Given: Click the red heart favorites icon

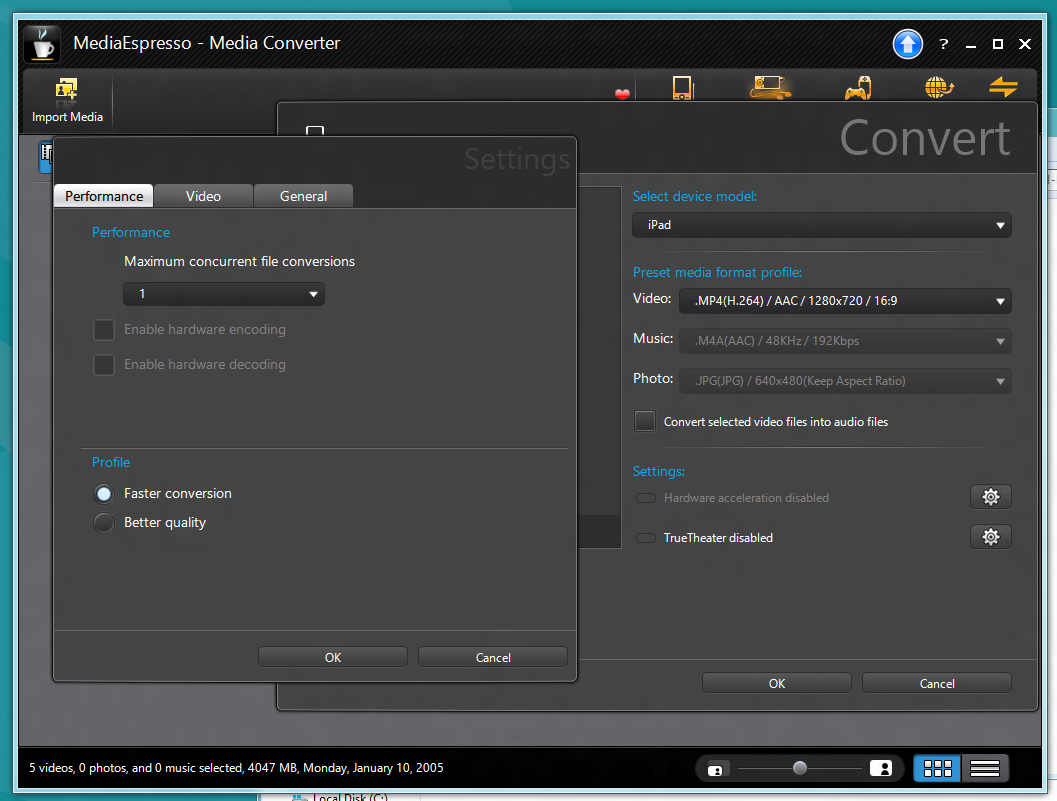Looking at the screenshot, I should click(622, 94).
